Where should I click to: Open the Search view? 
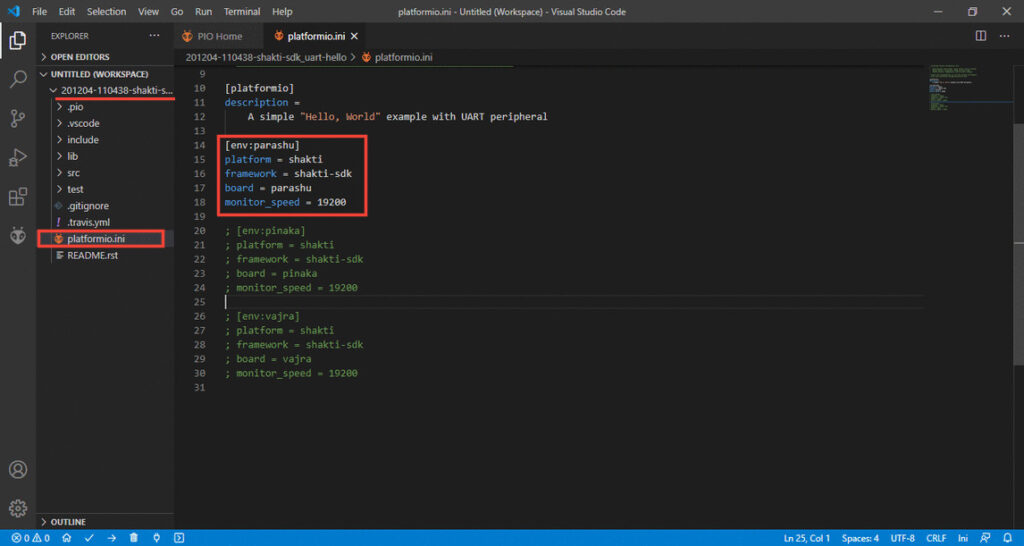click(18, 80)
